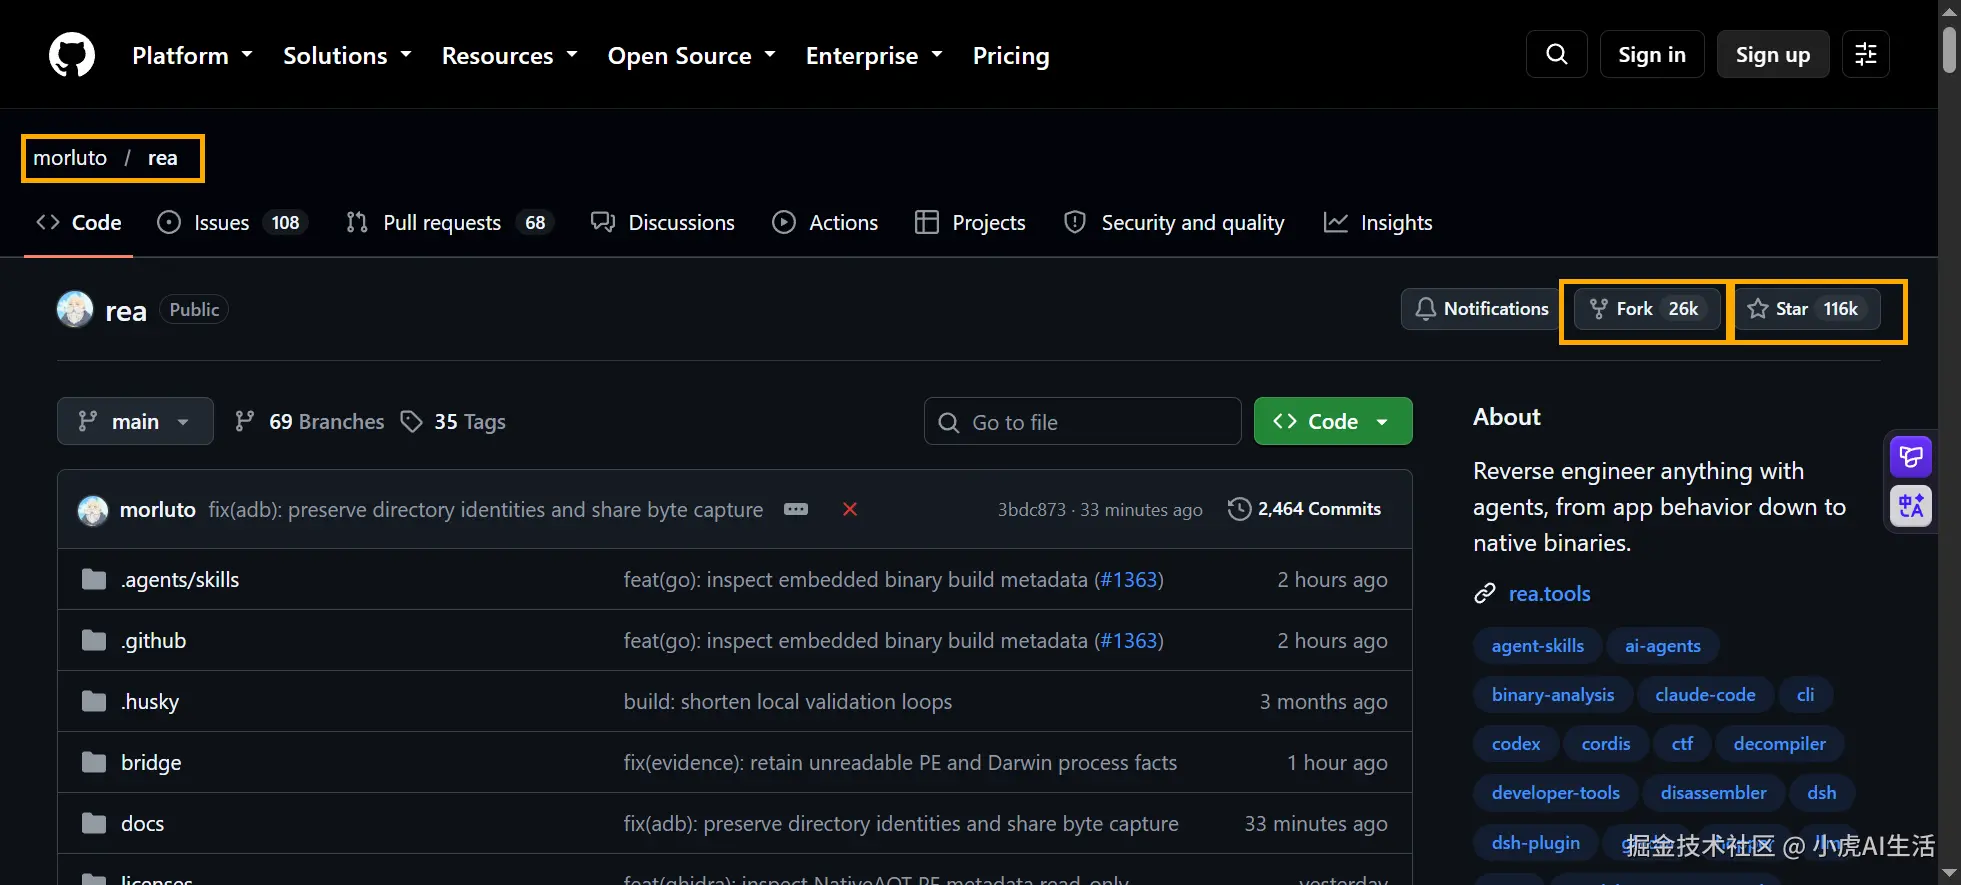Image resolution: width=1961 pixels, height=885 pixels.
Task: View the 35 Tags list
Action: click(x=453, y=421)
